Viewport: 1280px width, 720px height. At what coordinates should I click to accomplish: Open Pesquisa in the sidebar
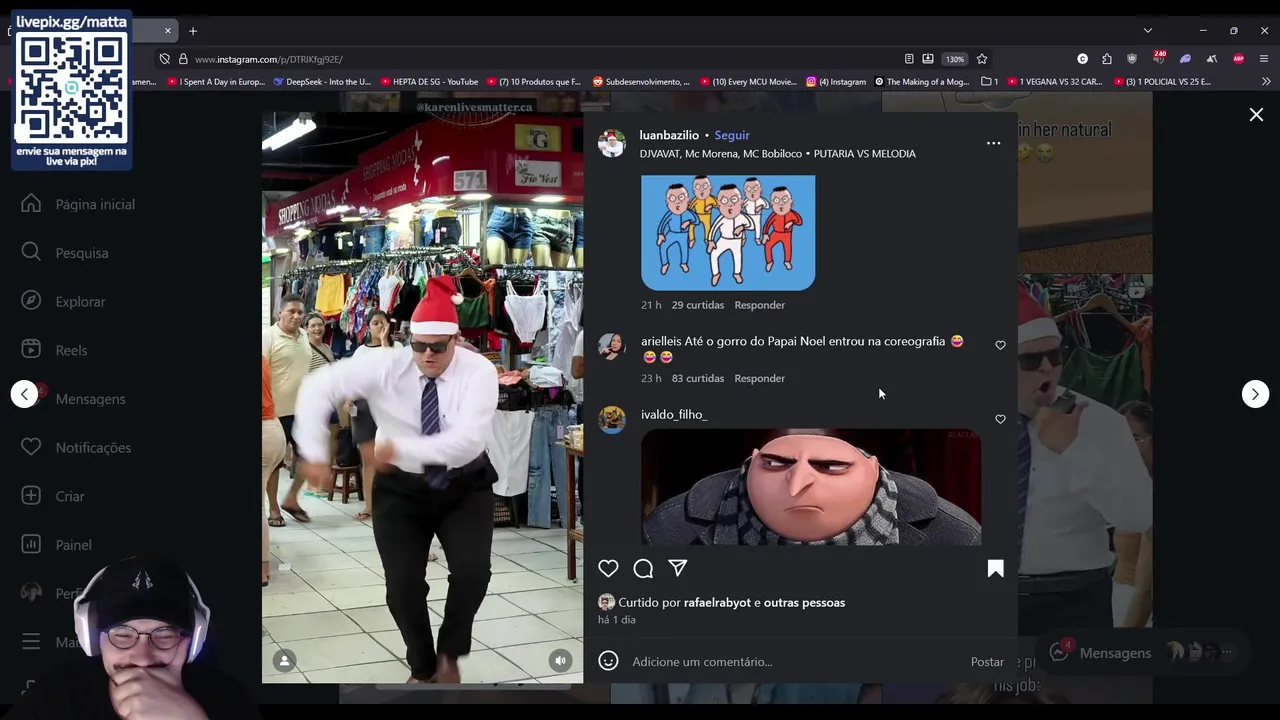pos(65,253)
